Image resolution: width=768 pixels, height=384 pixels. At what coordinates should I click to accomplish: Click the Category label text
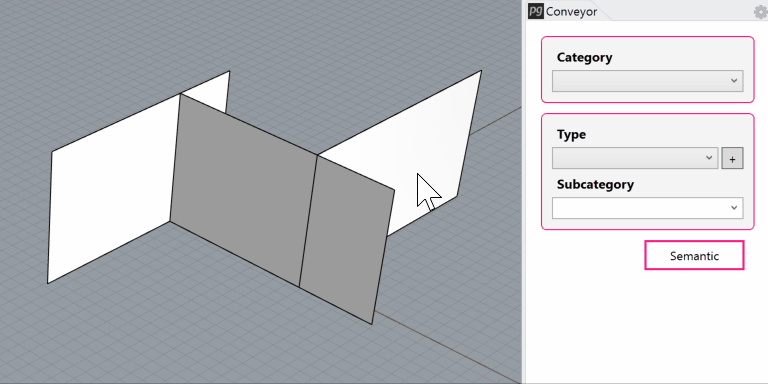click(x=584, y=57)
